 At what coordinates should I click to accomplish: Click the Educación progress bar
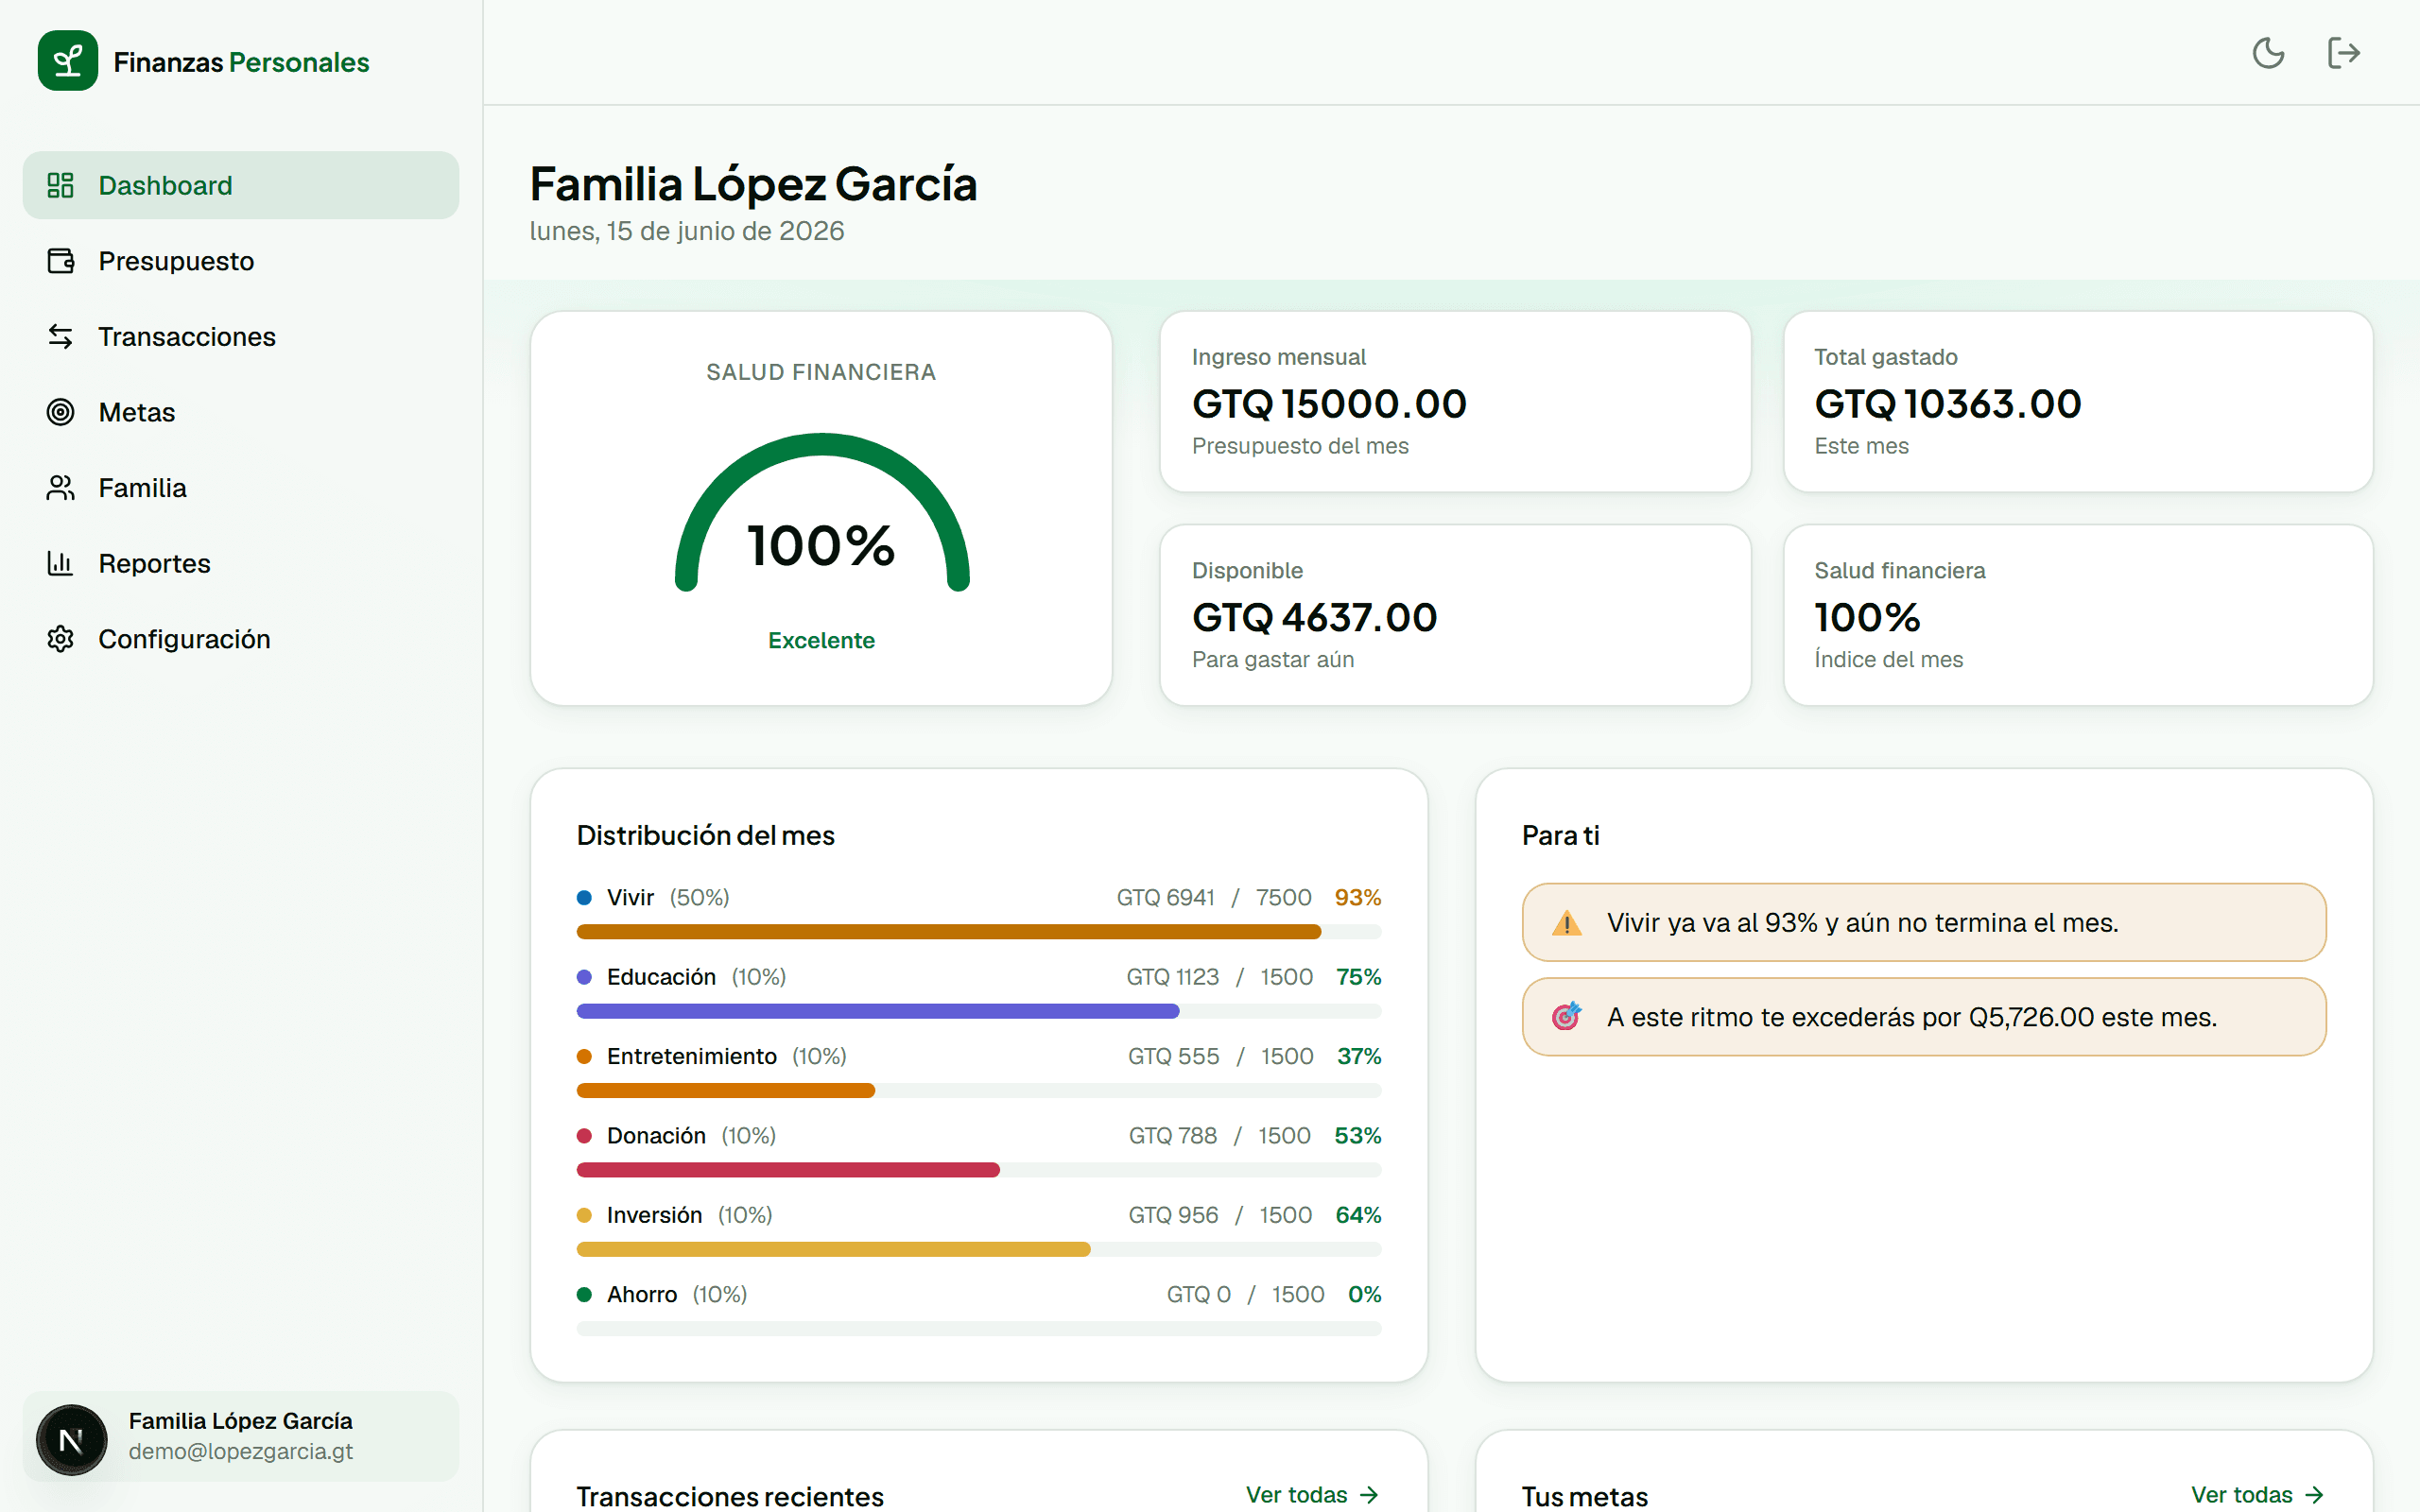pos(978,1011)
